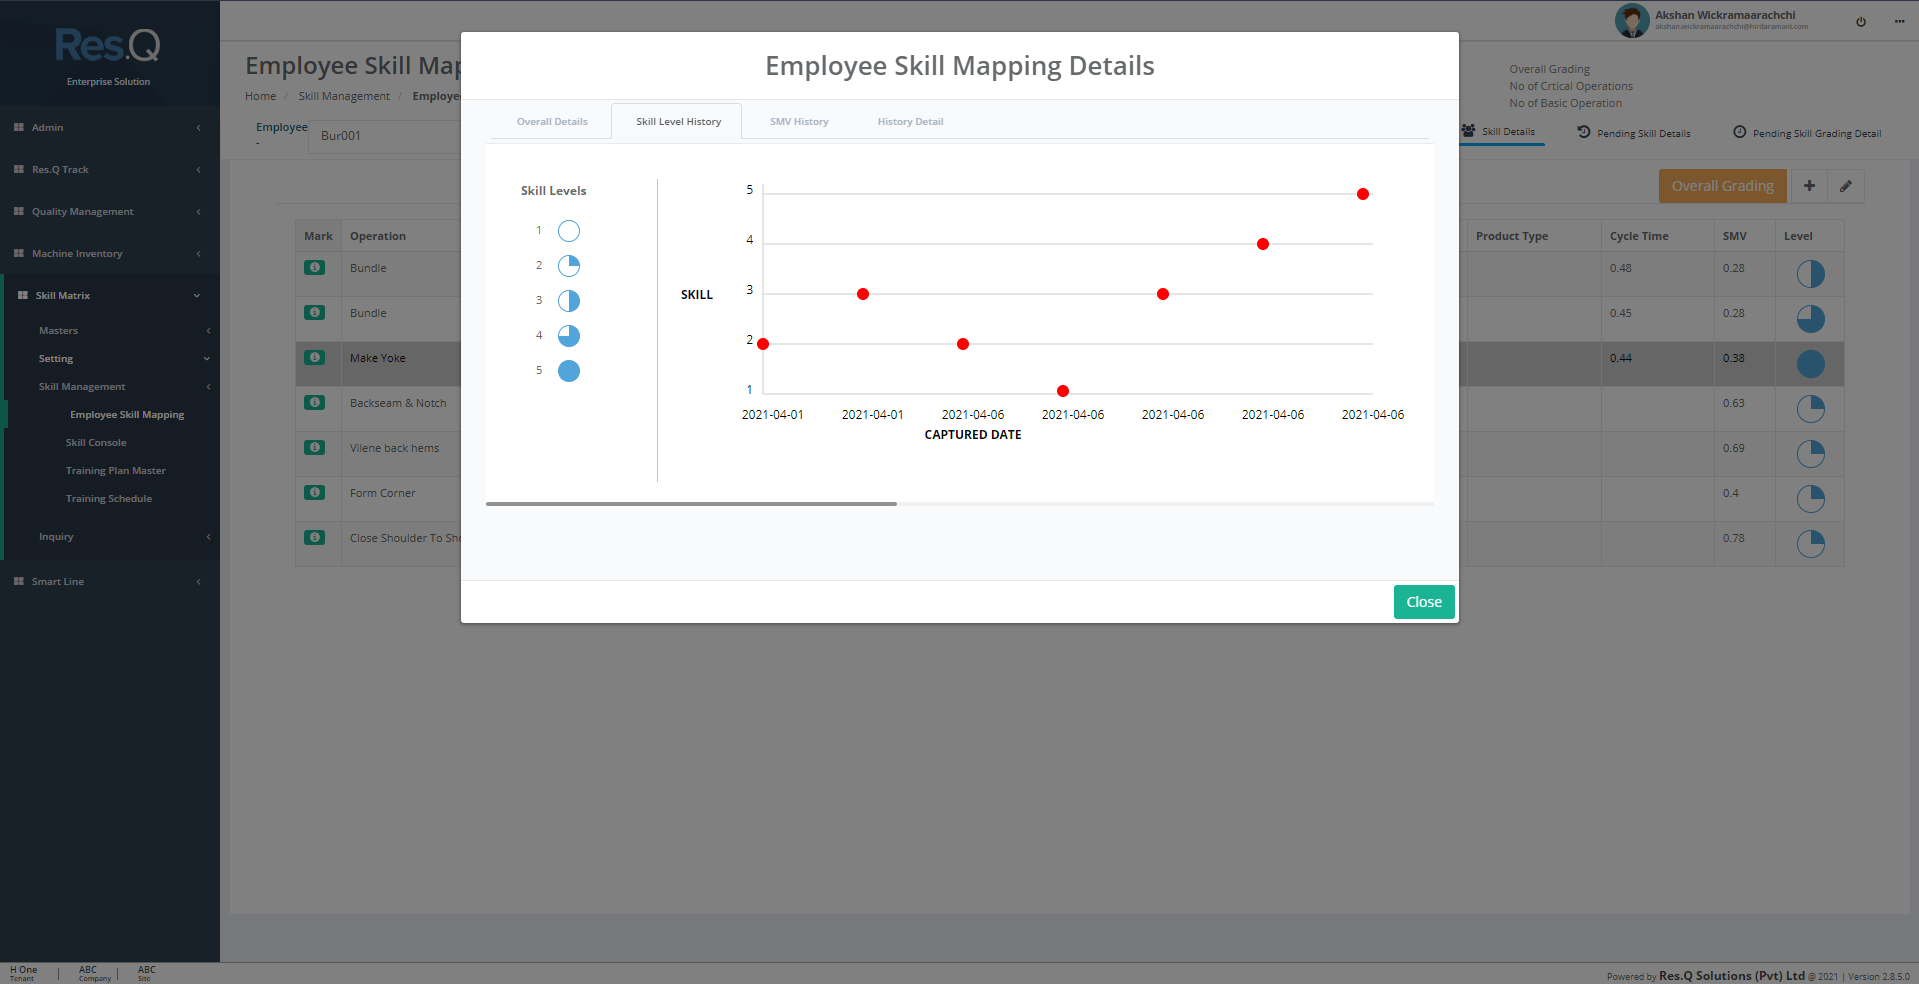Open the ellipsis menu in the top-right corner
Image resolution: width=1919 pixels, height=984 pixels.
pos(1898,21)
